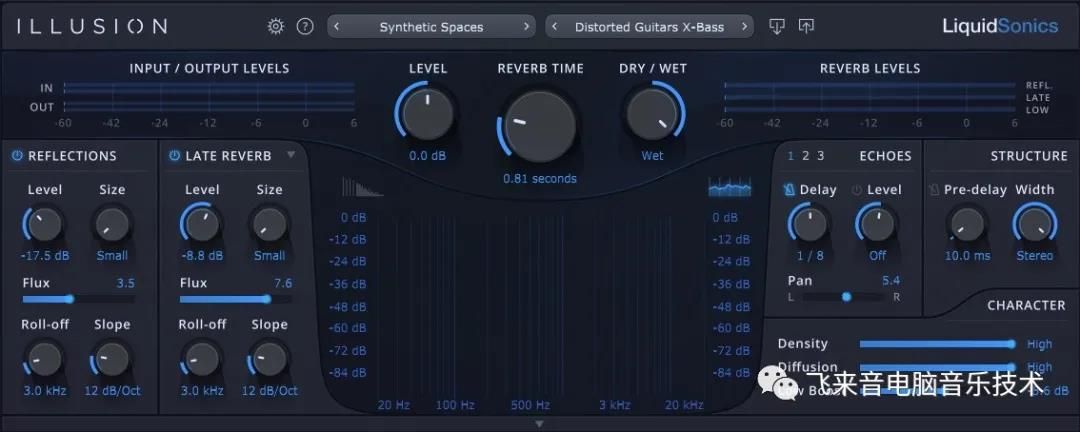Expand the LATE REVERB dropdown triangle
The height and width of the screenshot is (432, 1080).
(x=291, y=155)
